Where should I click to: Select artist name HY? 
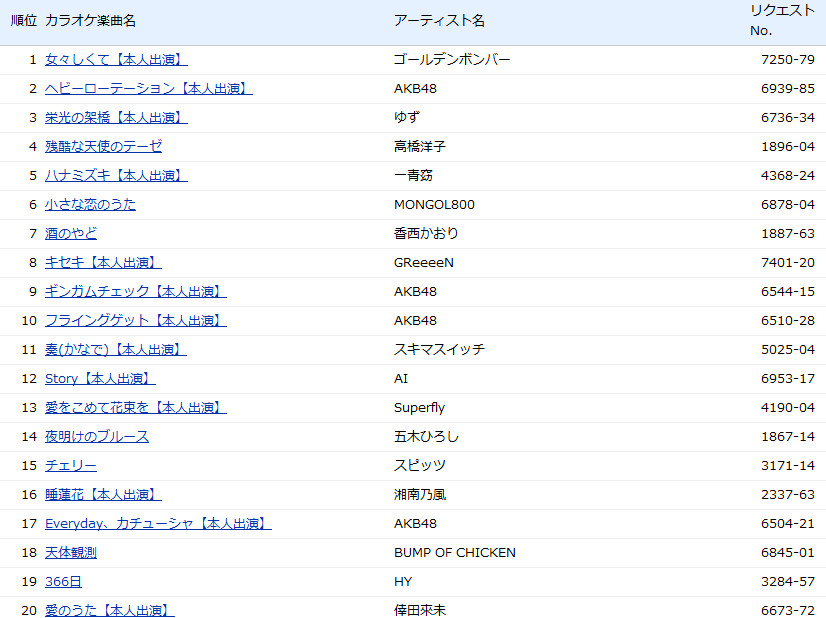click(402, 581)
